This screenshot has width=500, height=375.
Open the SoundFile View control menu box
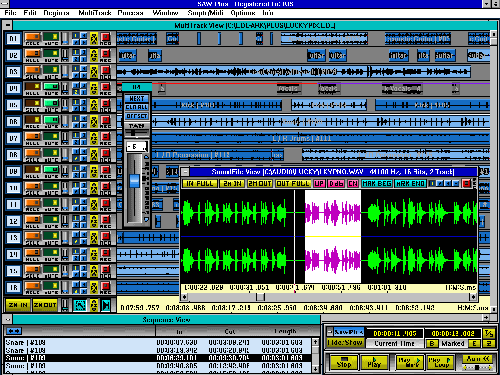click(x=185, y=172)
